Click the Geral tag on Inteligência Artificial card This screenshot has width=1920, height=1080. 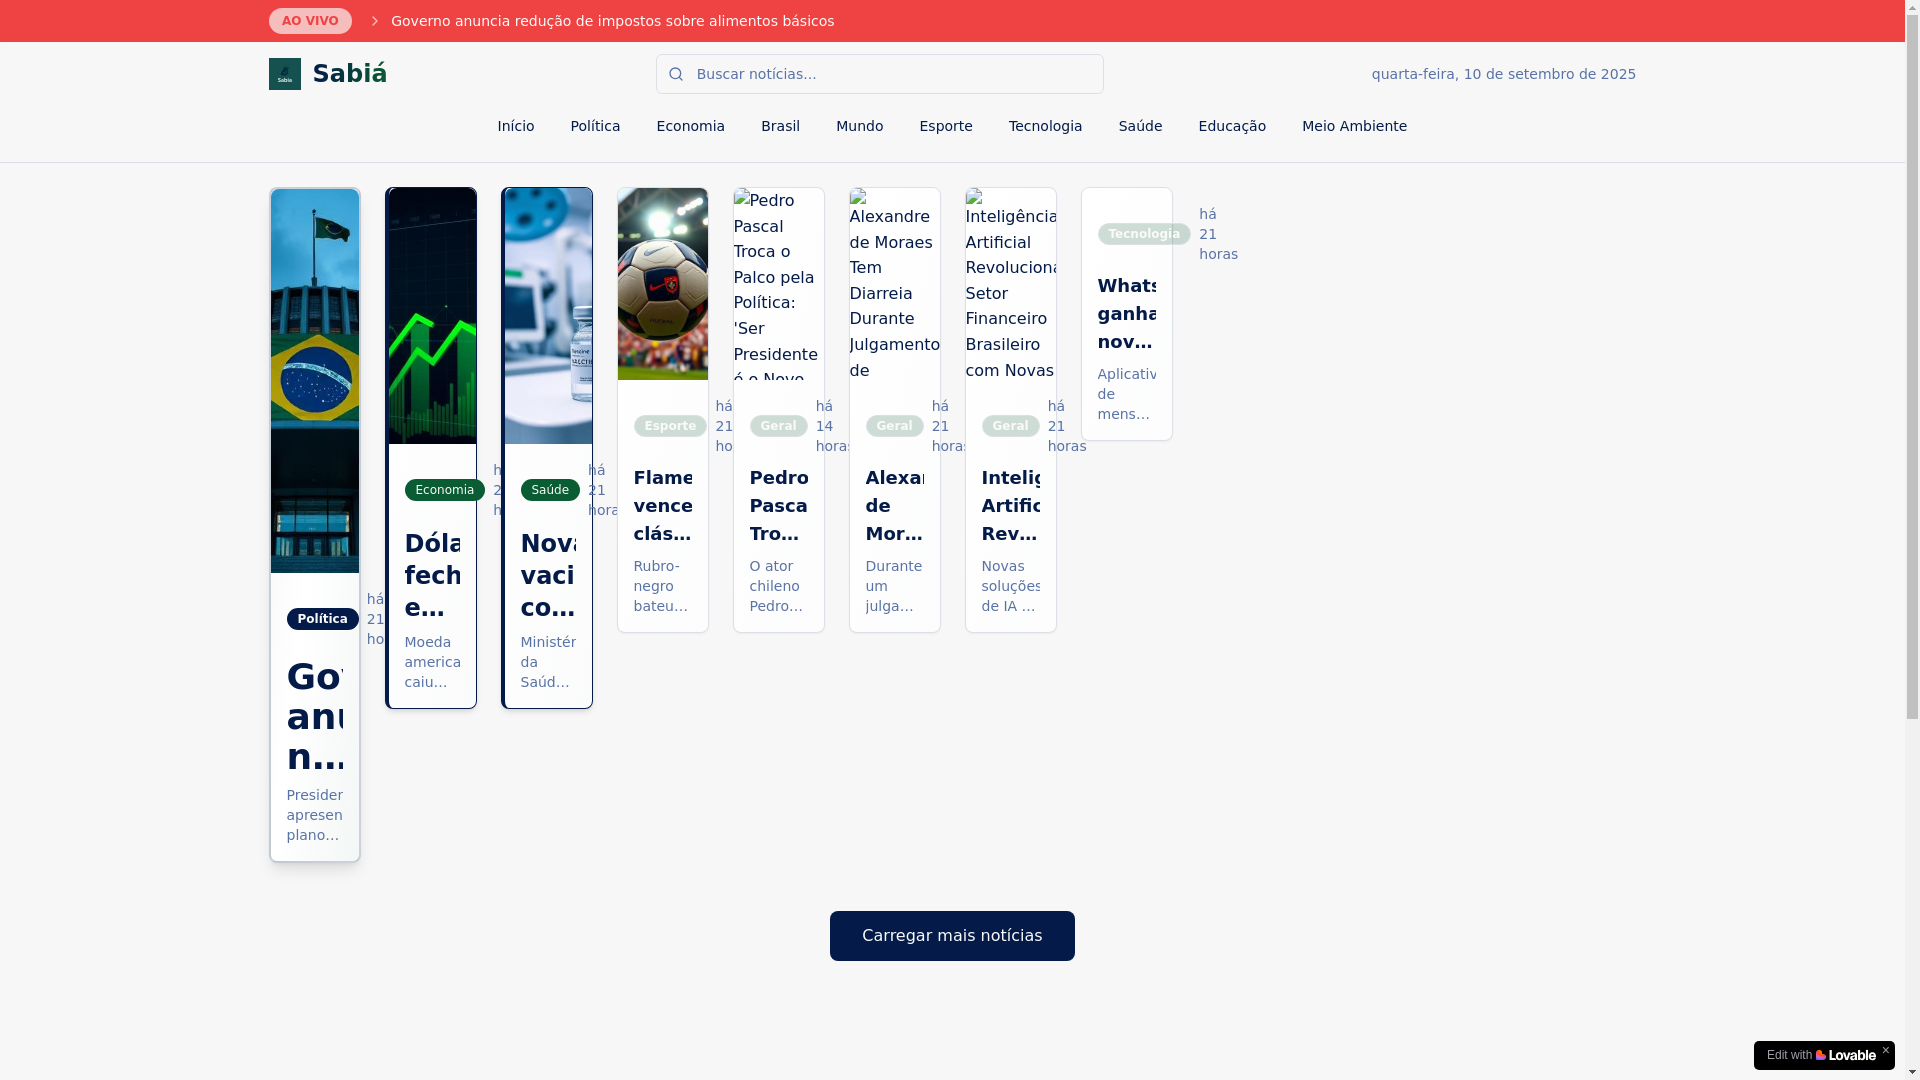pos(1011,426)
